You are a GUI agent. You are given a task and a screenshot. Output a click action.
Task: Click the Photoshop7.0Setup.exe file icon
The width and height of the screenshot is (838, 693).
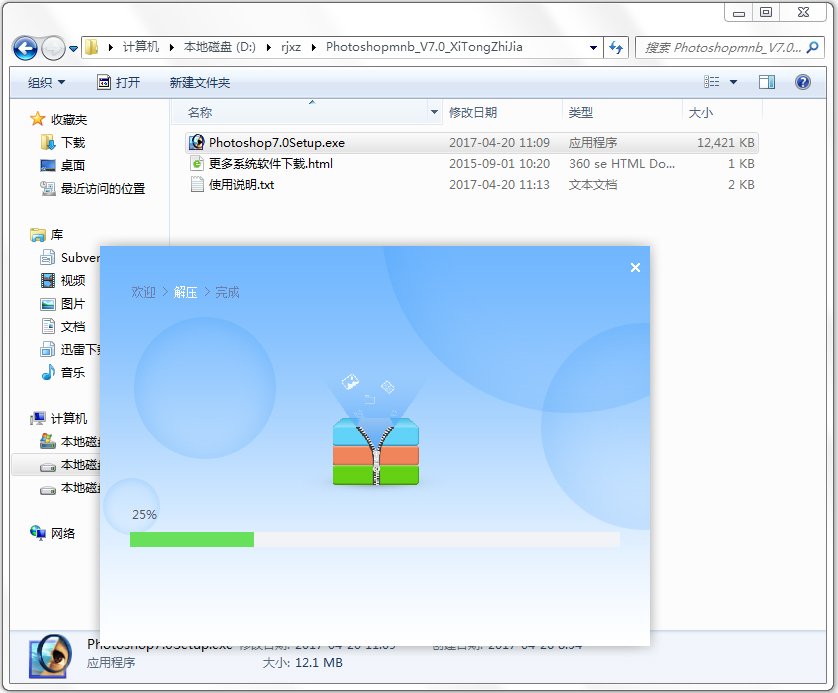(197, 142)
